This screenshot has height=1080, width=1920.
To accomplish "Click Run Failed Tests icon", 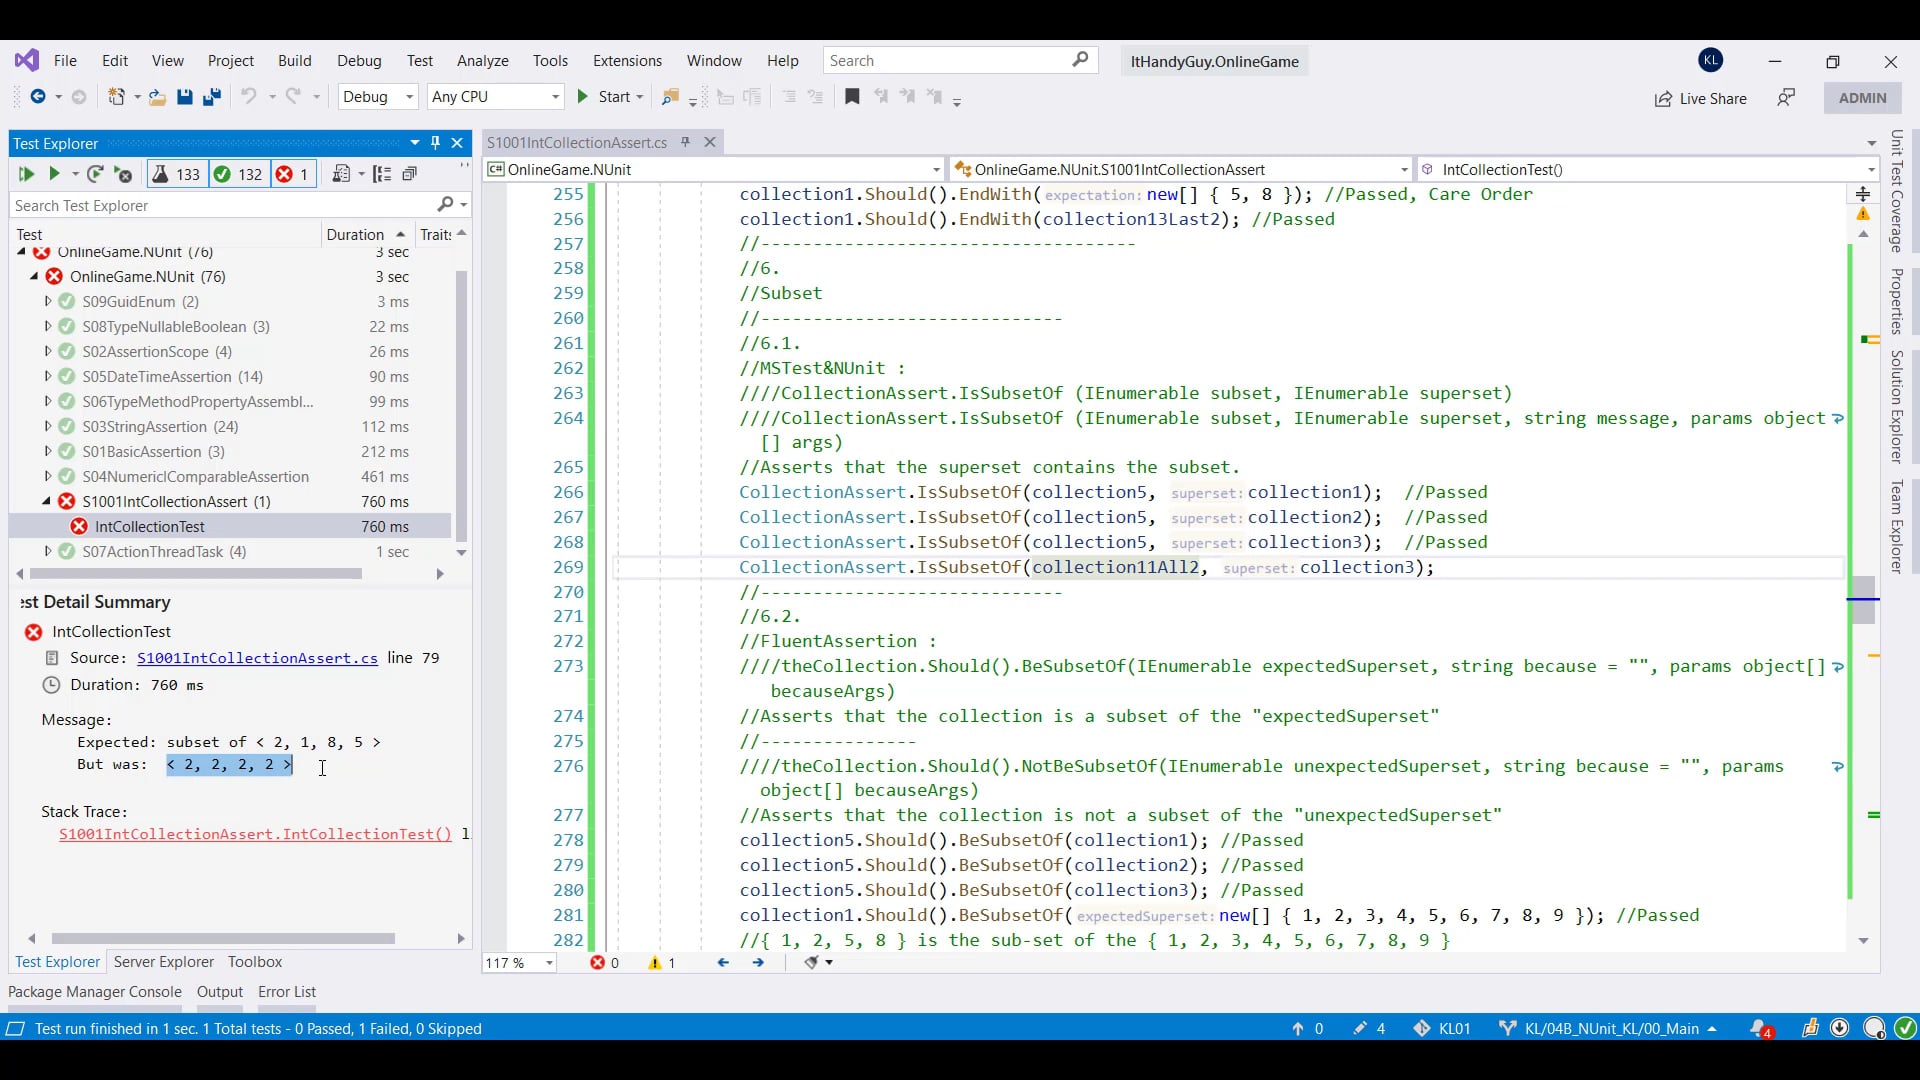I will 123,174.
